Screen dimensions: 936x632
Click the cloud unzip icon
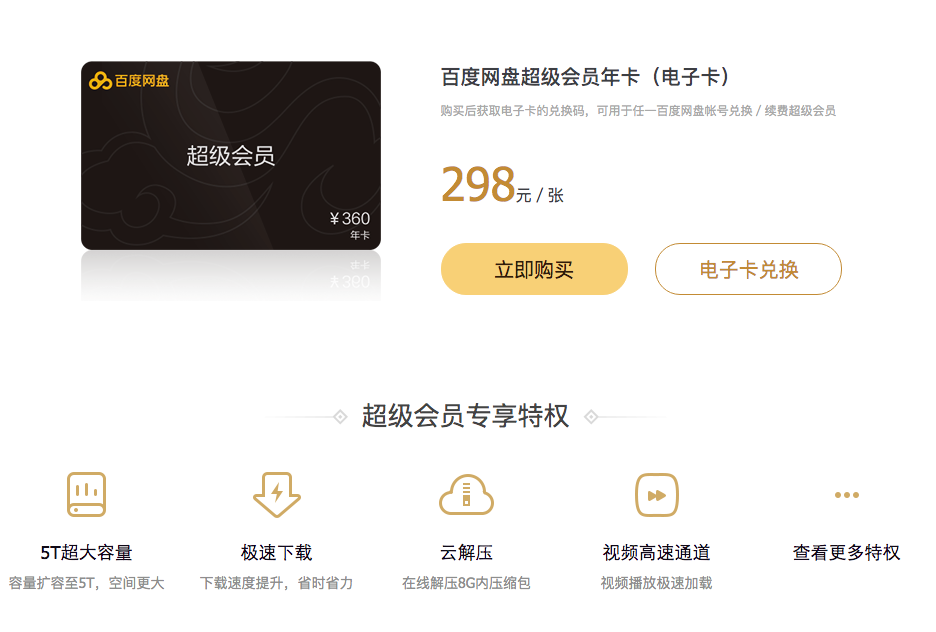pyautogui.click(x=466, y=494)
